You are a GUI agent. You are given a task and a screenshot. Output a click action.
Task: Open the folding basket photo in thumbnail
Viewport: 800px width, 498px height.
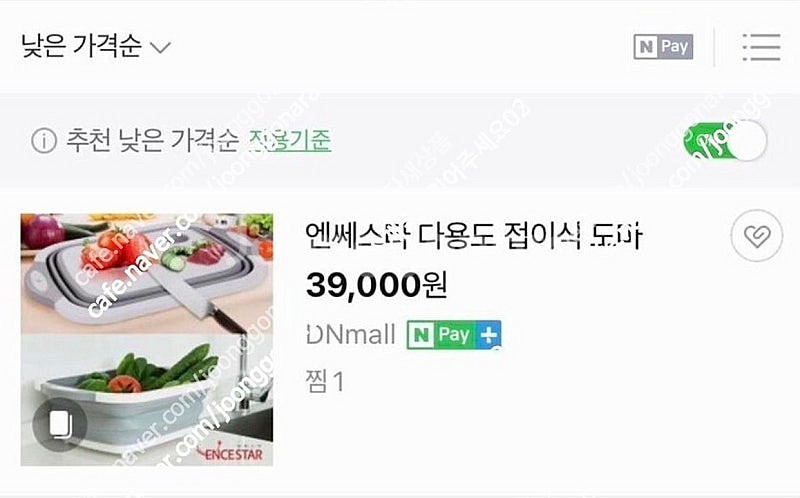(x=147, y=400)
